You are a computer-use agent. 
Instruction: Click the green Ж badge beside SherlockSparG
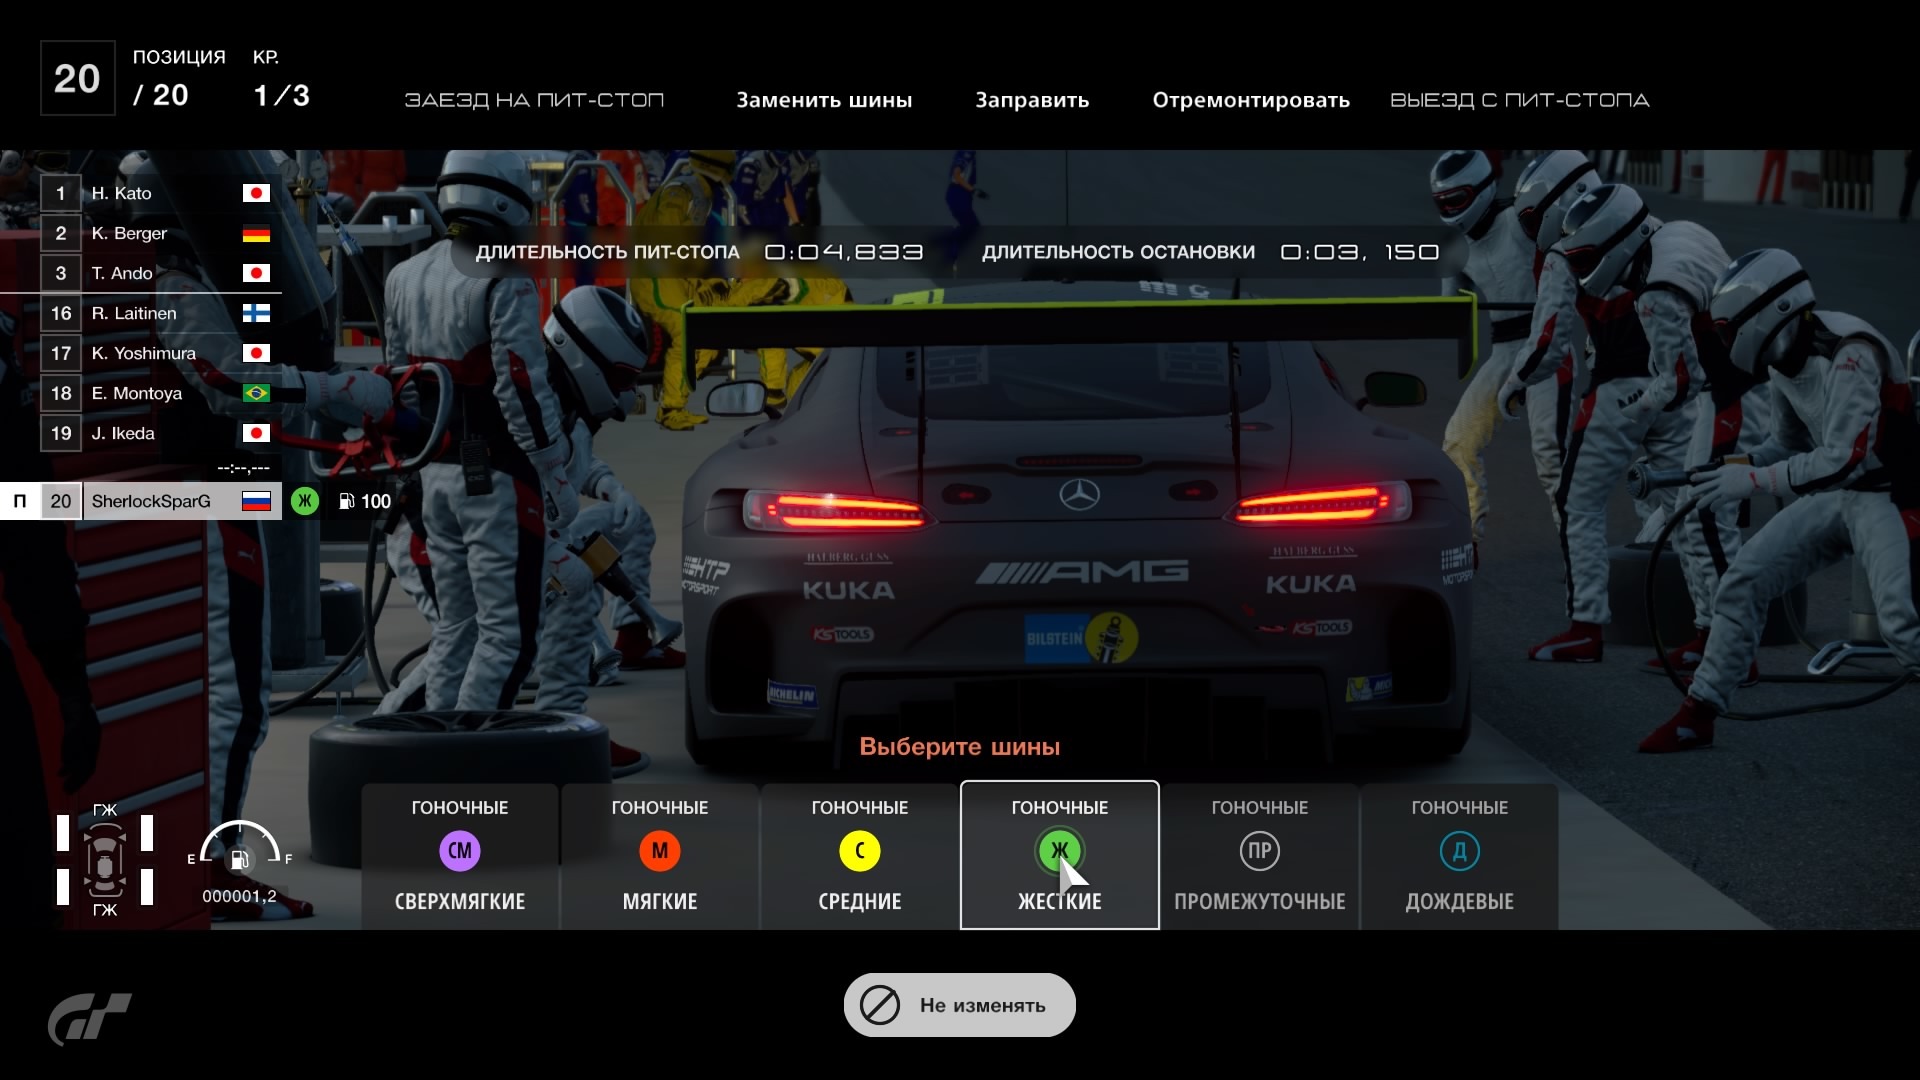click(305, 501)
